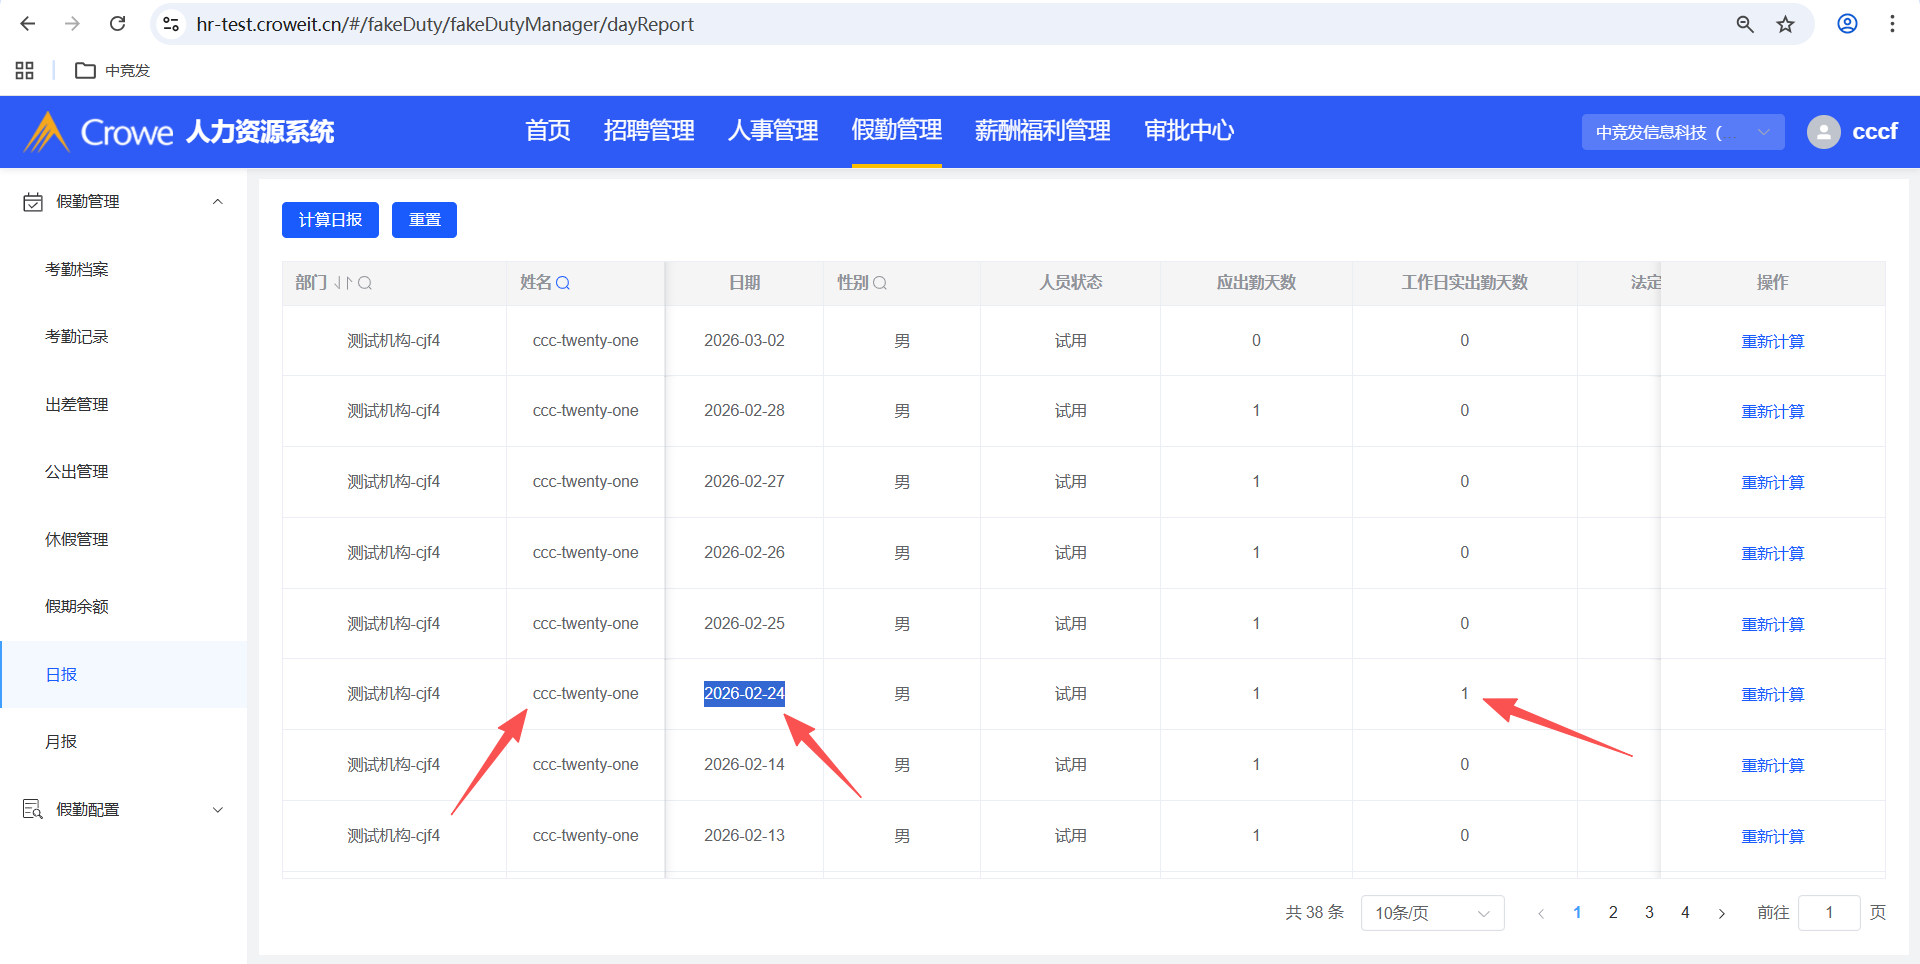1920x964 pixels.
Task: Click the sort arrows in 部门 column header
Action: (343, 283)
